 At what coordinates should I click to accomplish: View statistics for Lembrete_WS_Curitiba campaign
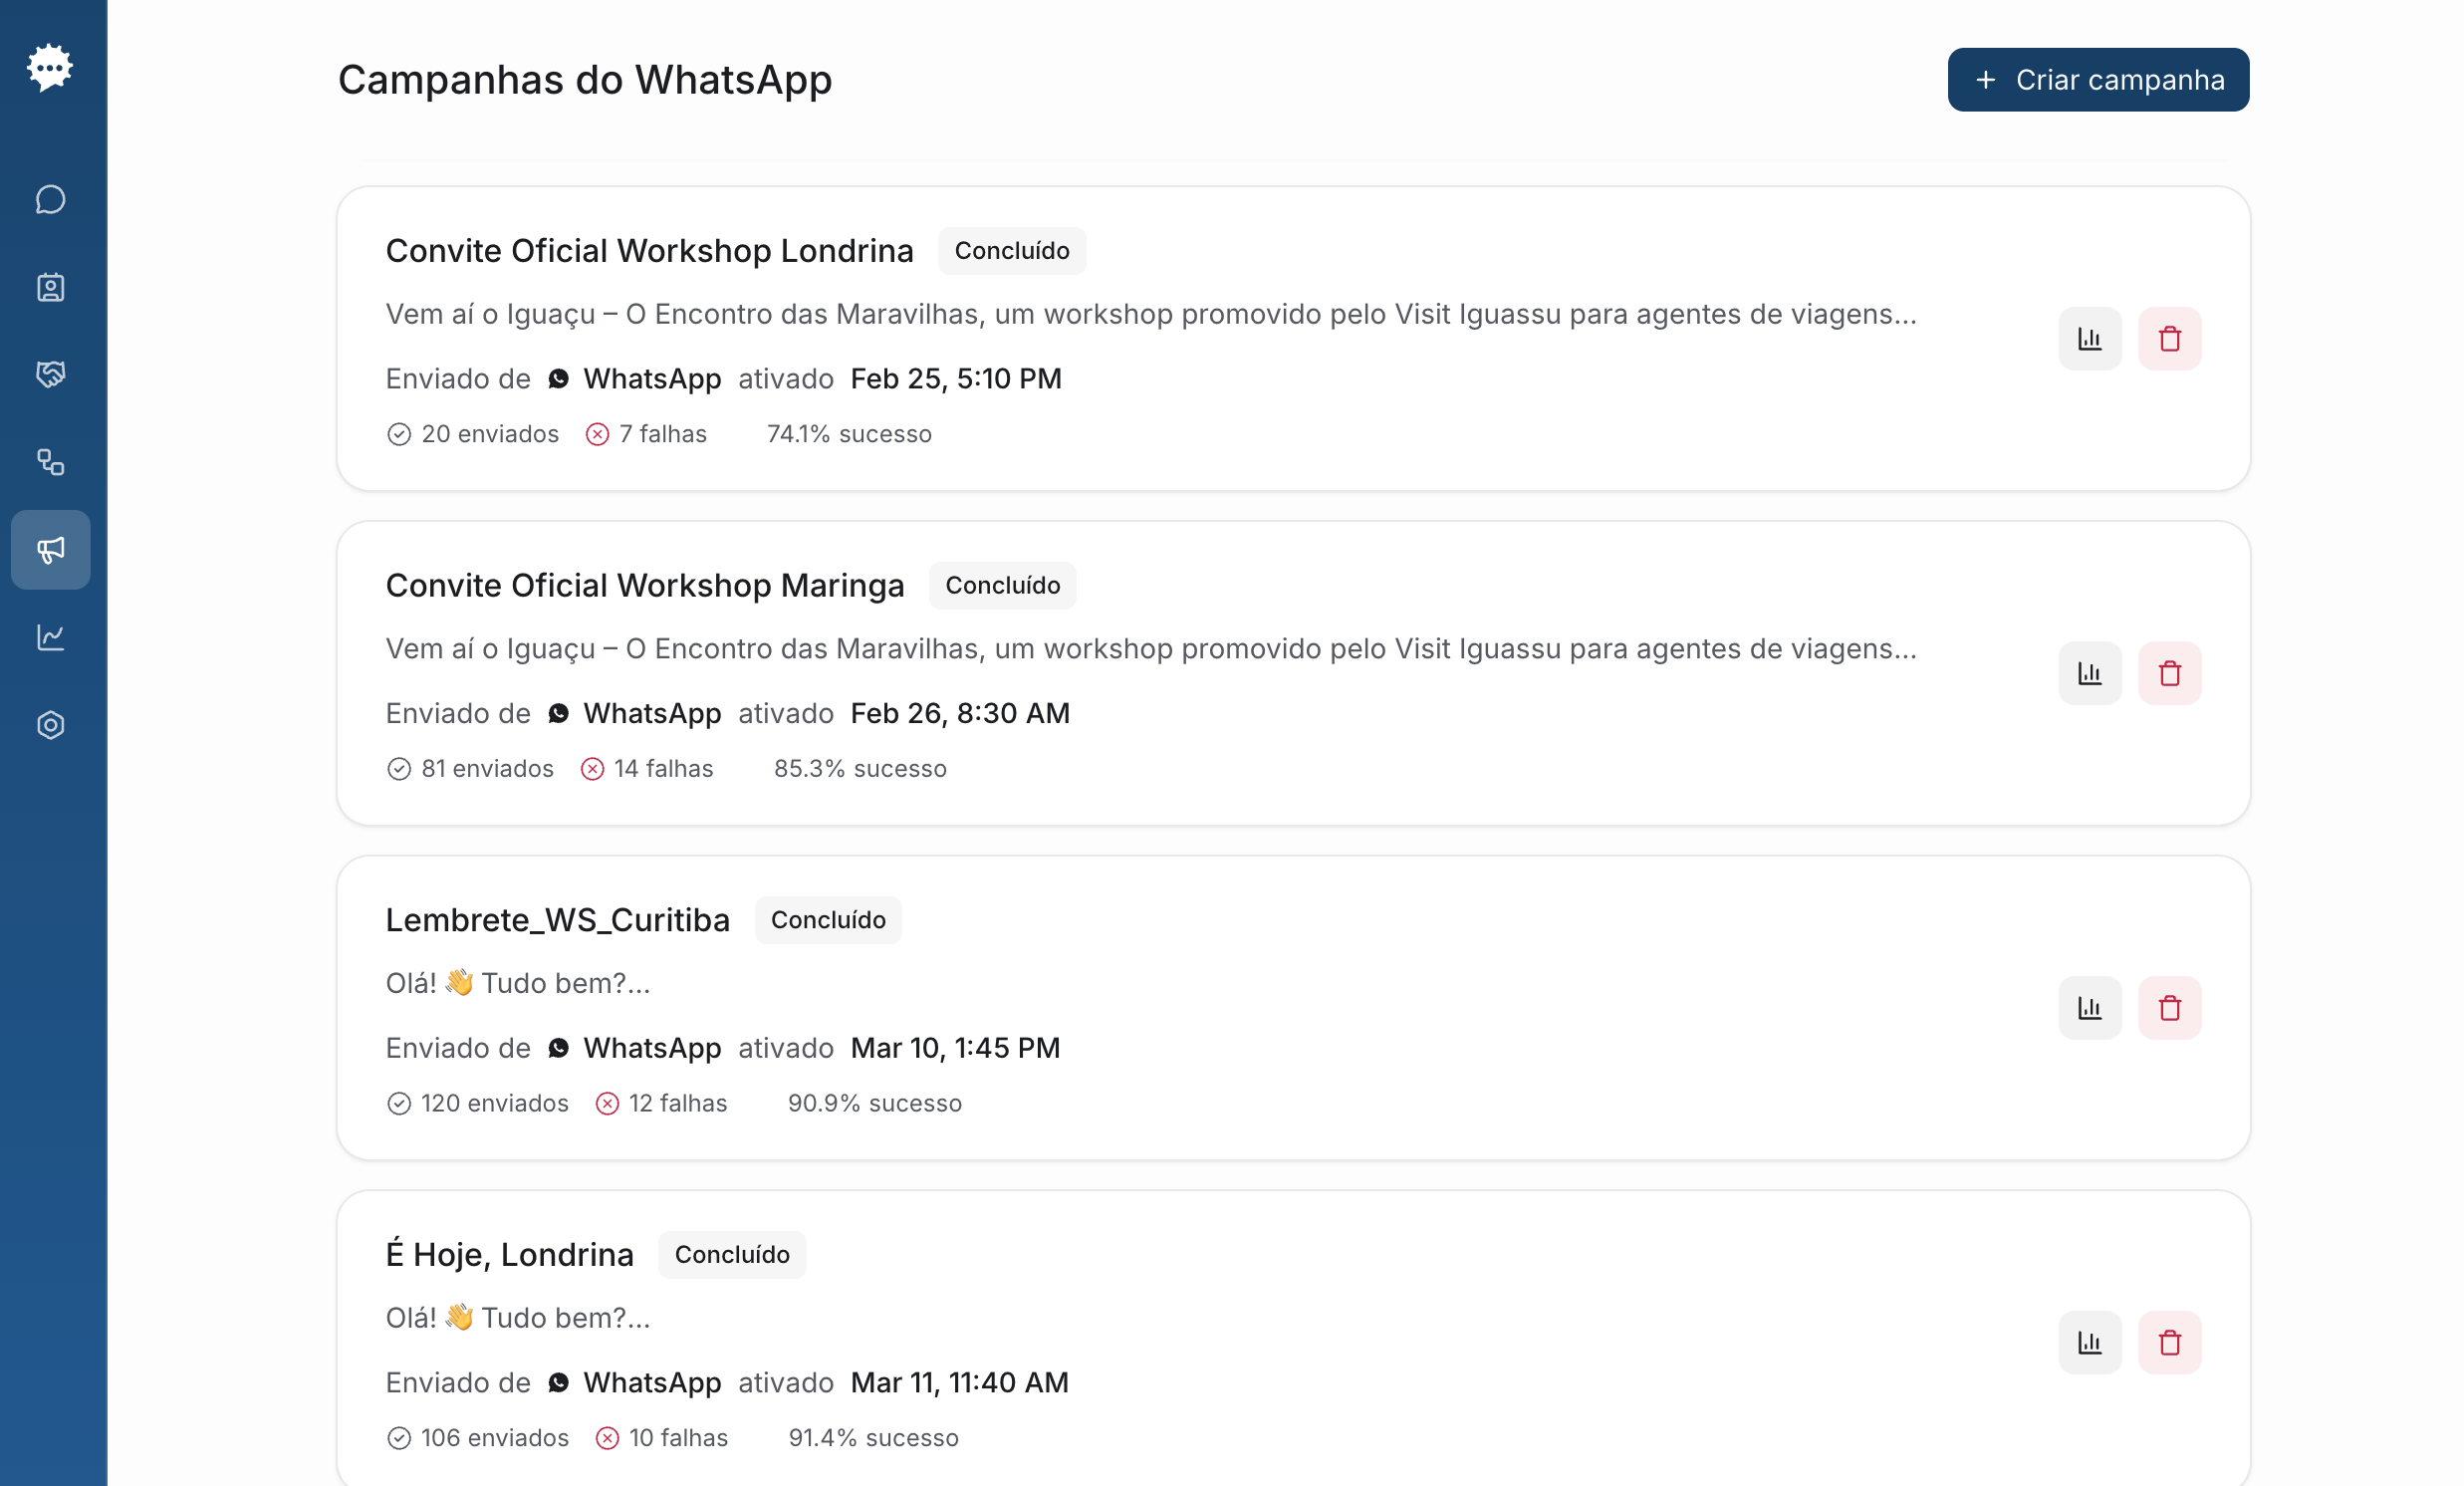click(2090, 1007)
